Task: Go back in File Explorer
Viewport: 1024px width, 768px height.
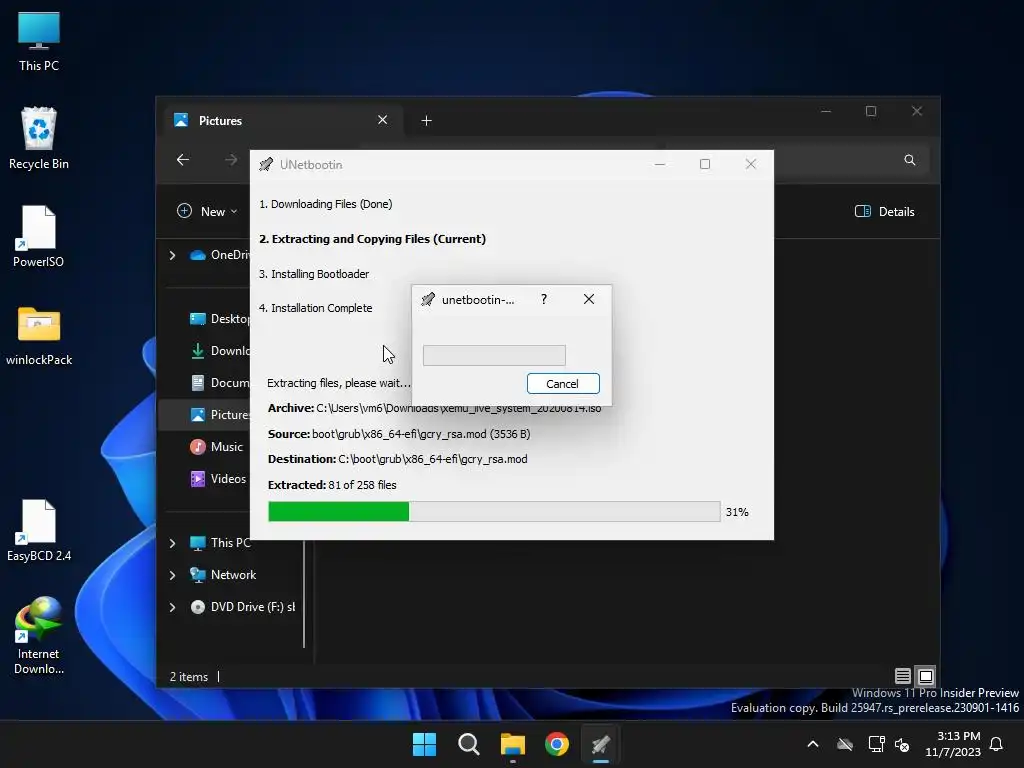Action: coord(183,160)
